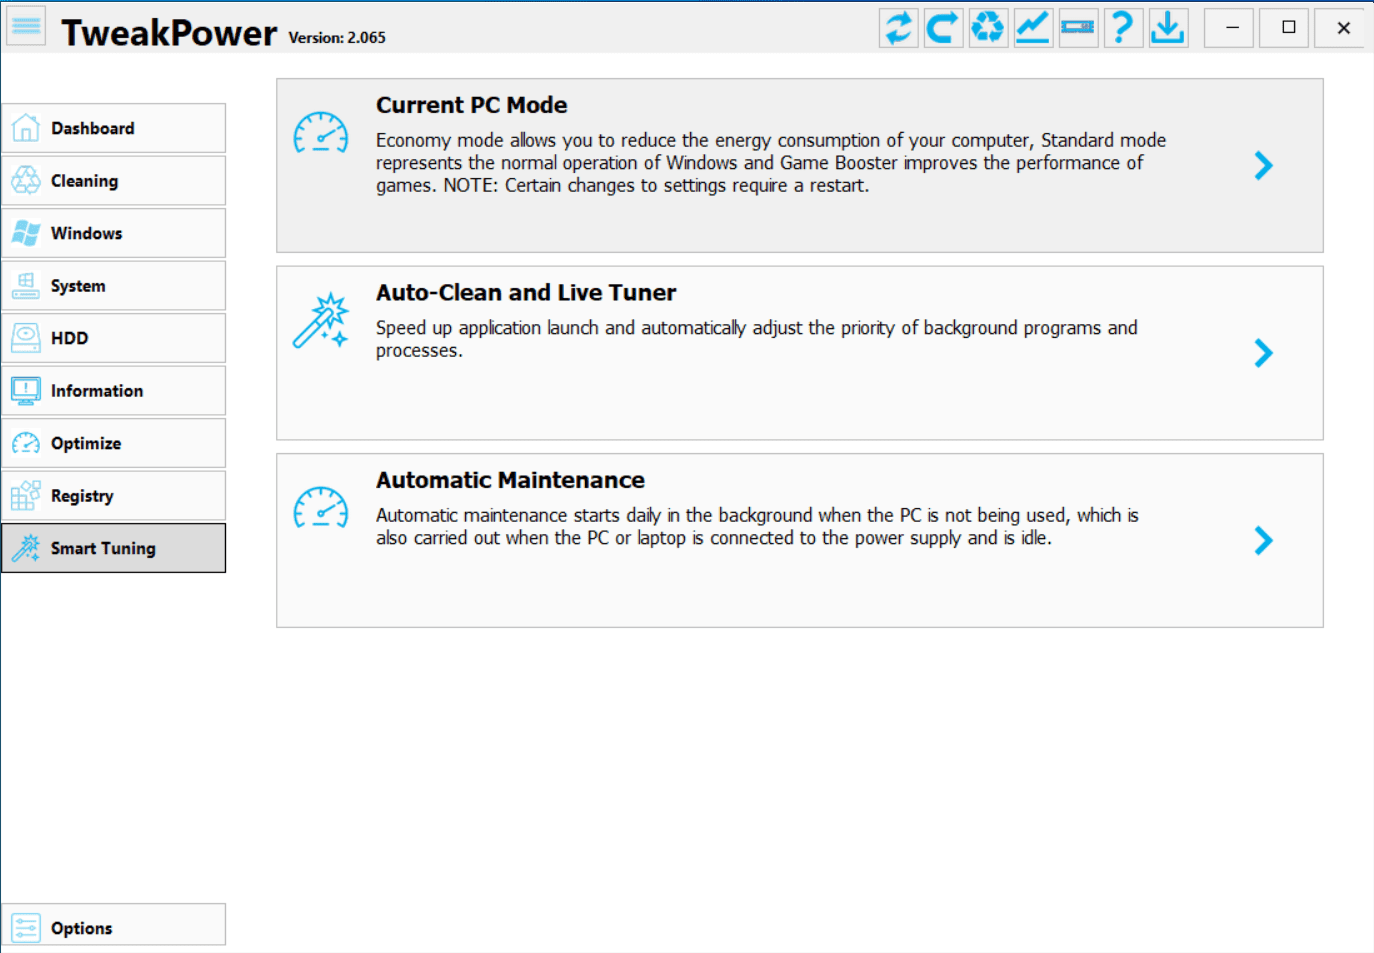This screenshot has height=953, width=1374.
Task: Open the Registry section via its blocks icon
Action: [26, 496]
